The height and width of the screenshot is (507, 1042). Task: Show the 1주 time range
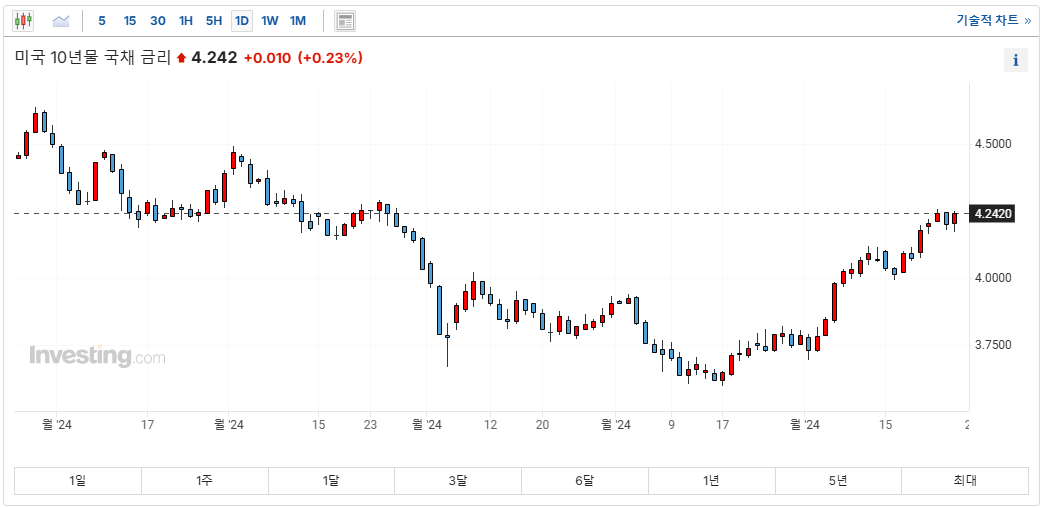205,481
